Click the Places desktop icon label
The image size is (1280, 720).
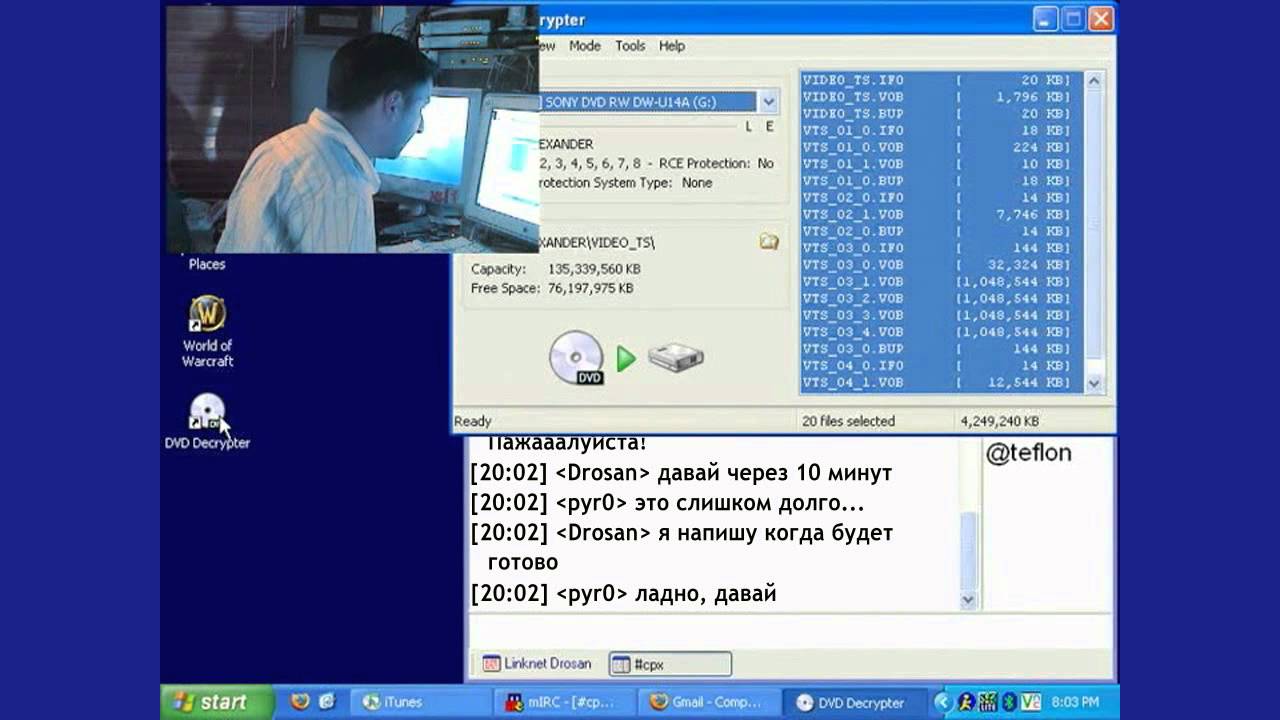[207, 265]
